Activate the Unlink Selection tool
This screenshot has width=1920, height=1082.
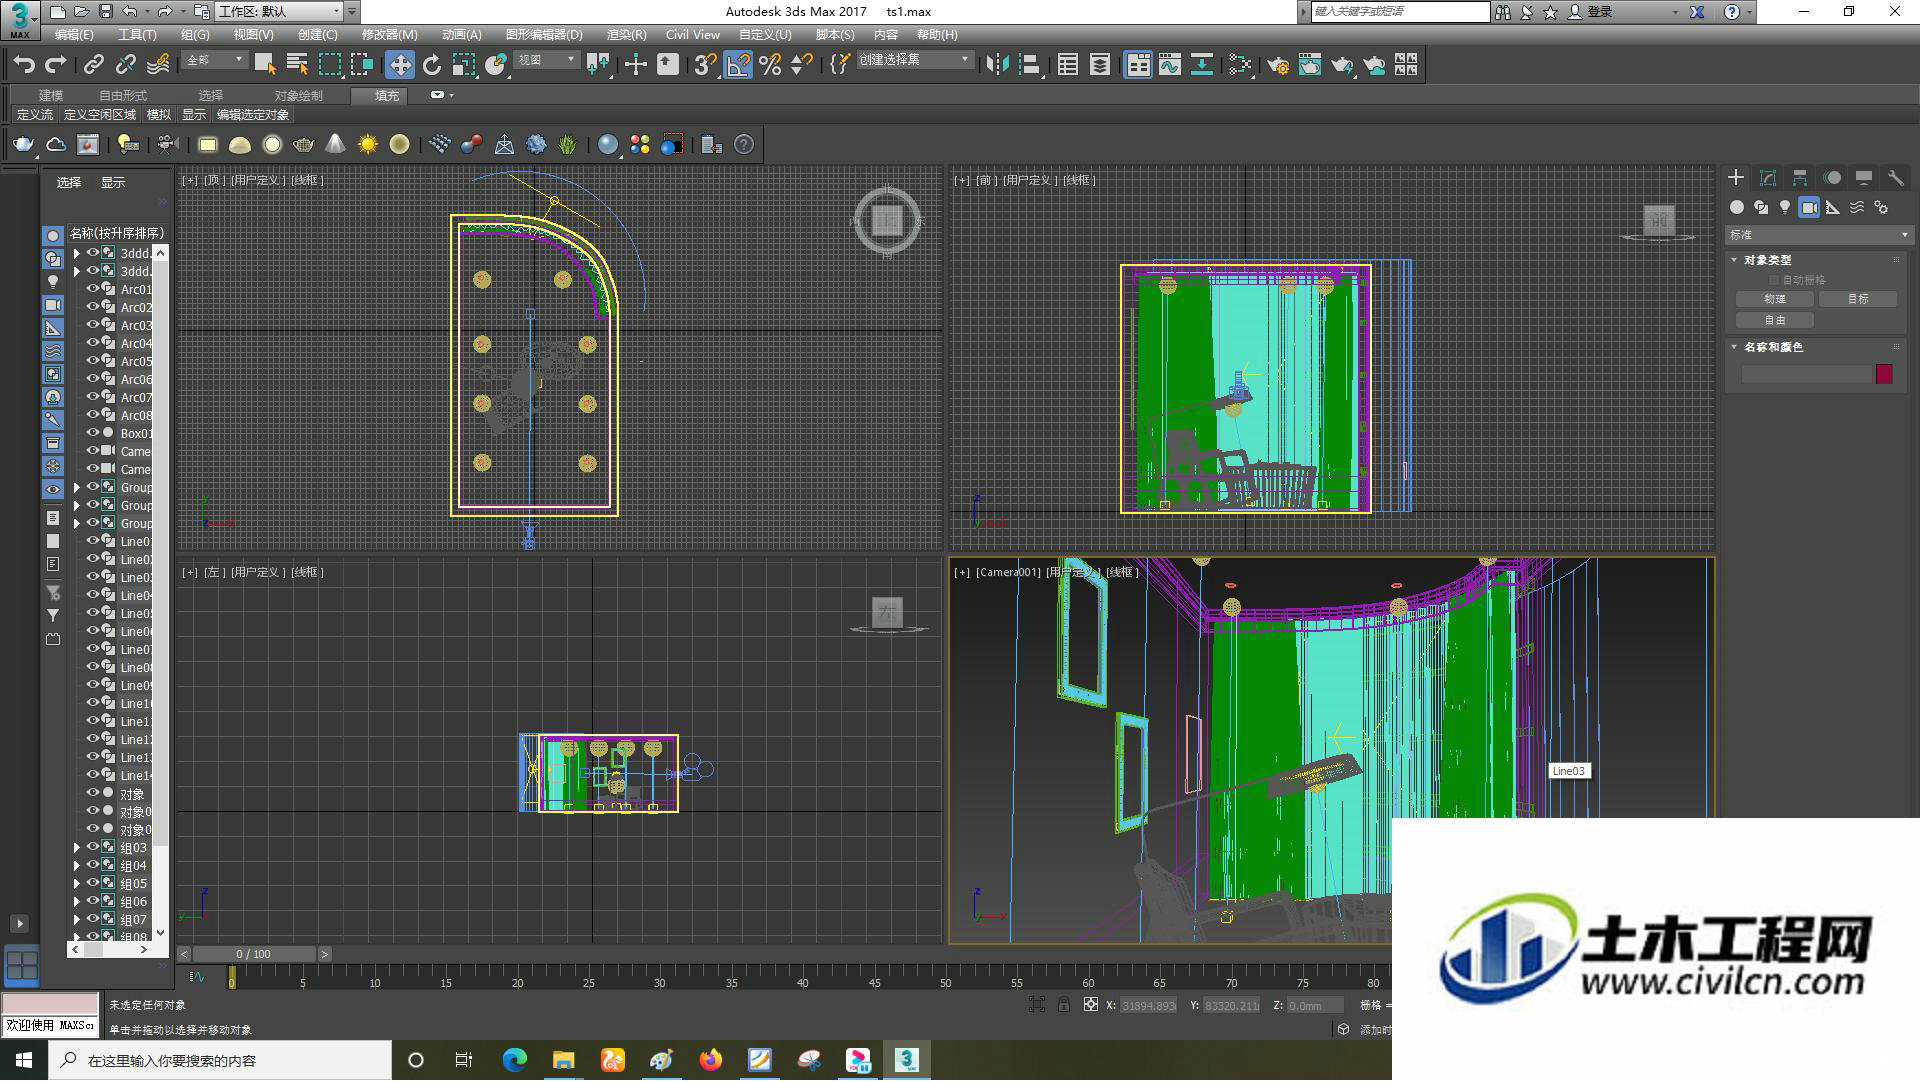126,65
